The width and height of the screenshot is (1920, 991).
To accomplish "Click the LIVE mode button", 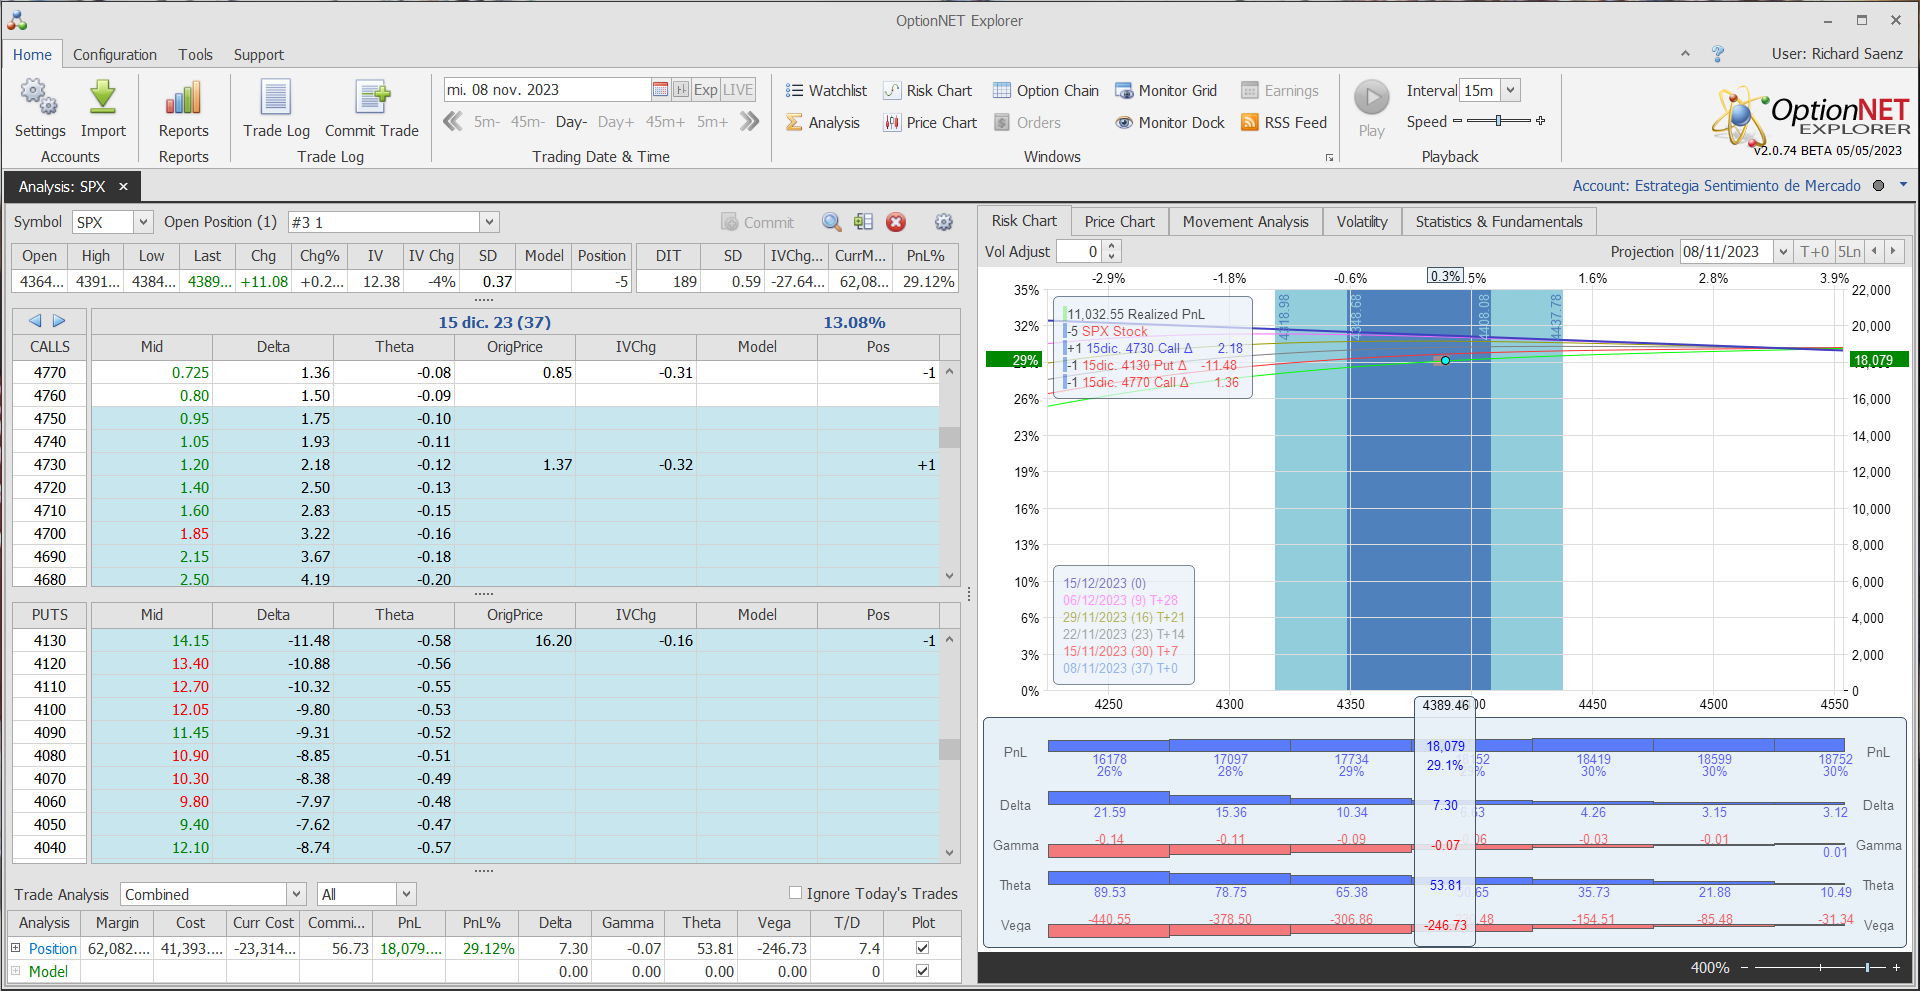I will 738,90.
